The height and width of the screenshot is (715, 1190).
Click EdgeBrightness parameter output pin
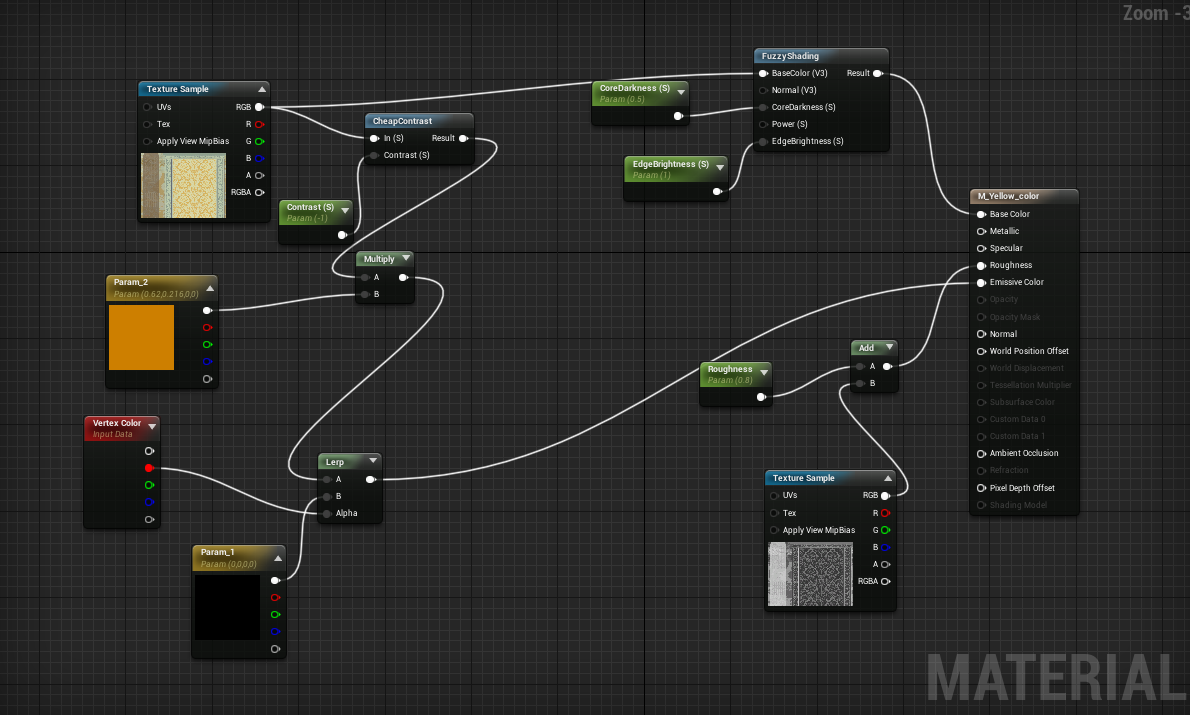pyautogui.click(x=716, y=192)
